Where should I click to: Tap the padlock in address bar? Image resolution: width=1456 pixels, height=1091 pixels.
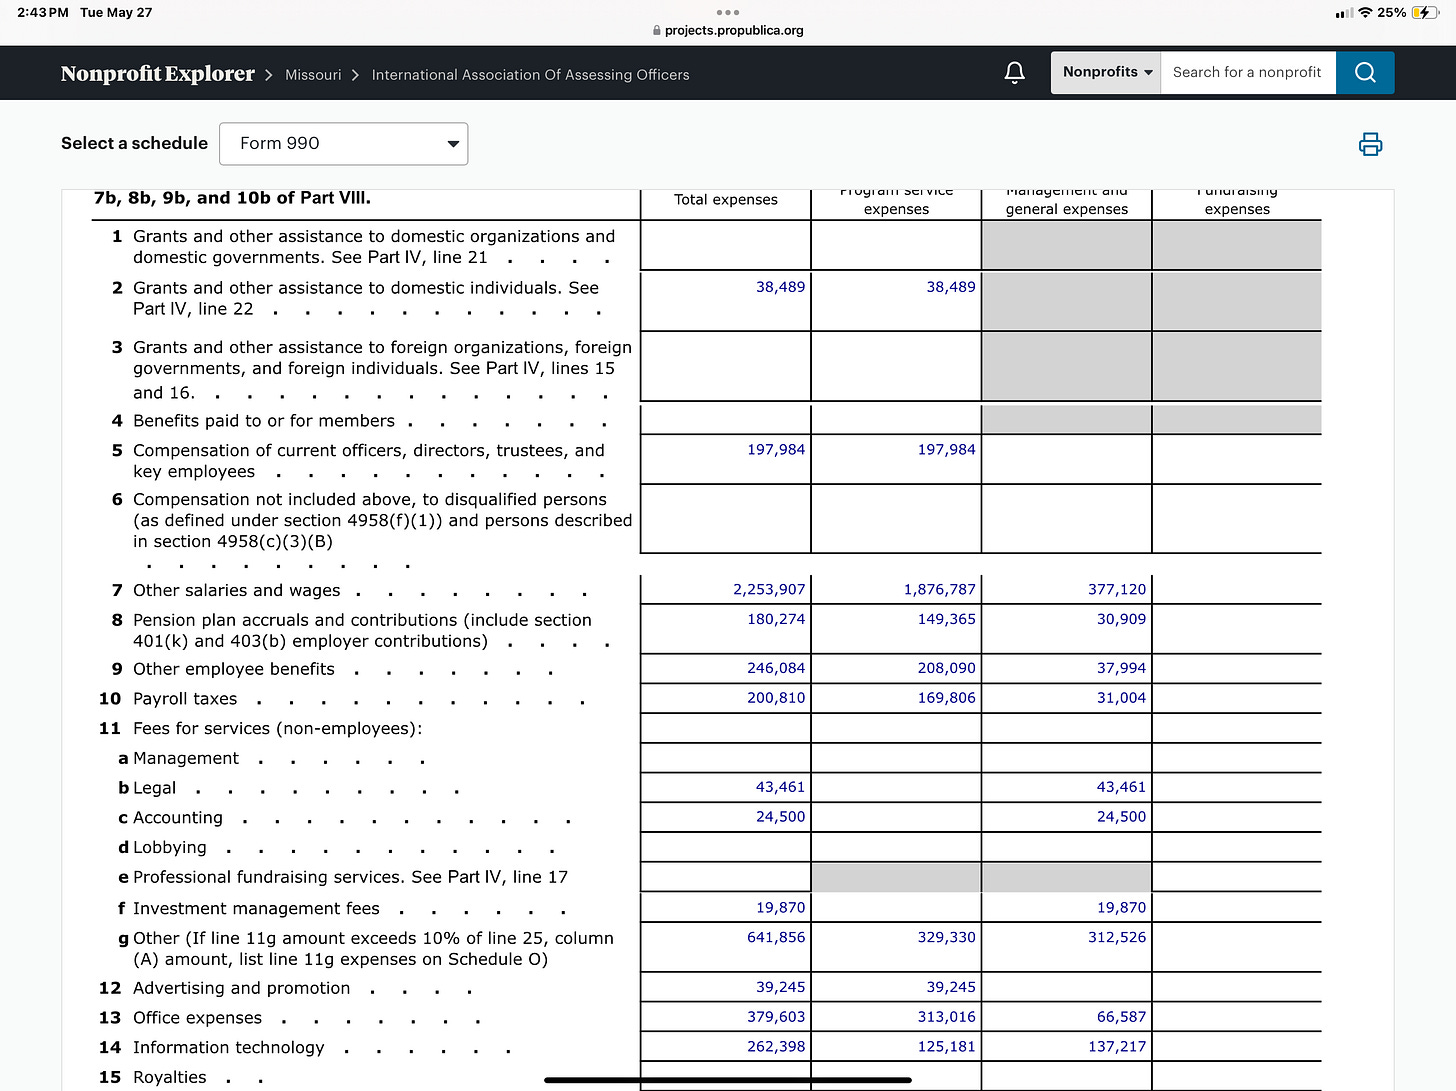tap(657, 31)
